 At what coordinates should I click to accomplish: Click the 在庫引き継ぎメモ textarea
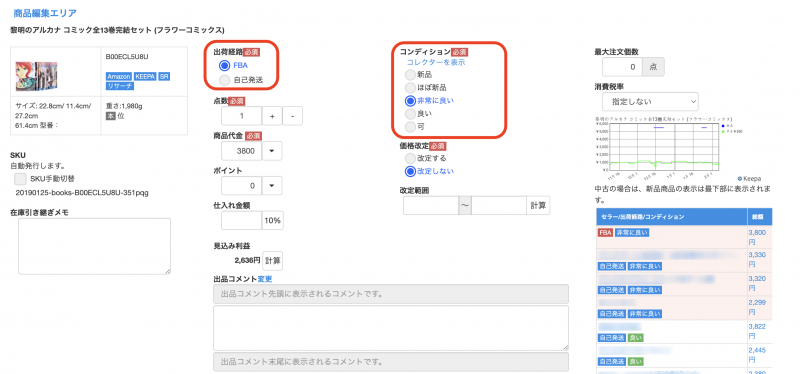(94, 246)
